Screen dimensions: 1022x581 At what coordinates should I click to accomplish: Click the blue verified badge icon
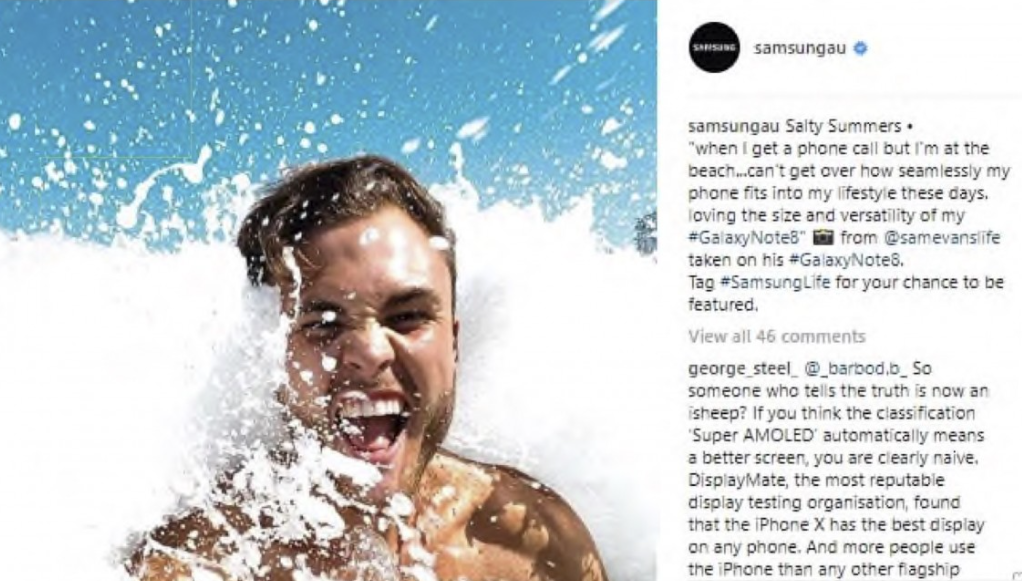[860, 48]
